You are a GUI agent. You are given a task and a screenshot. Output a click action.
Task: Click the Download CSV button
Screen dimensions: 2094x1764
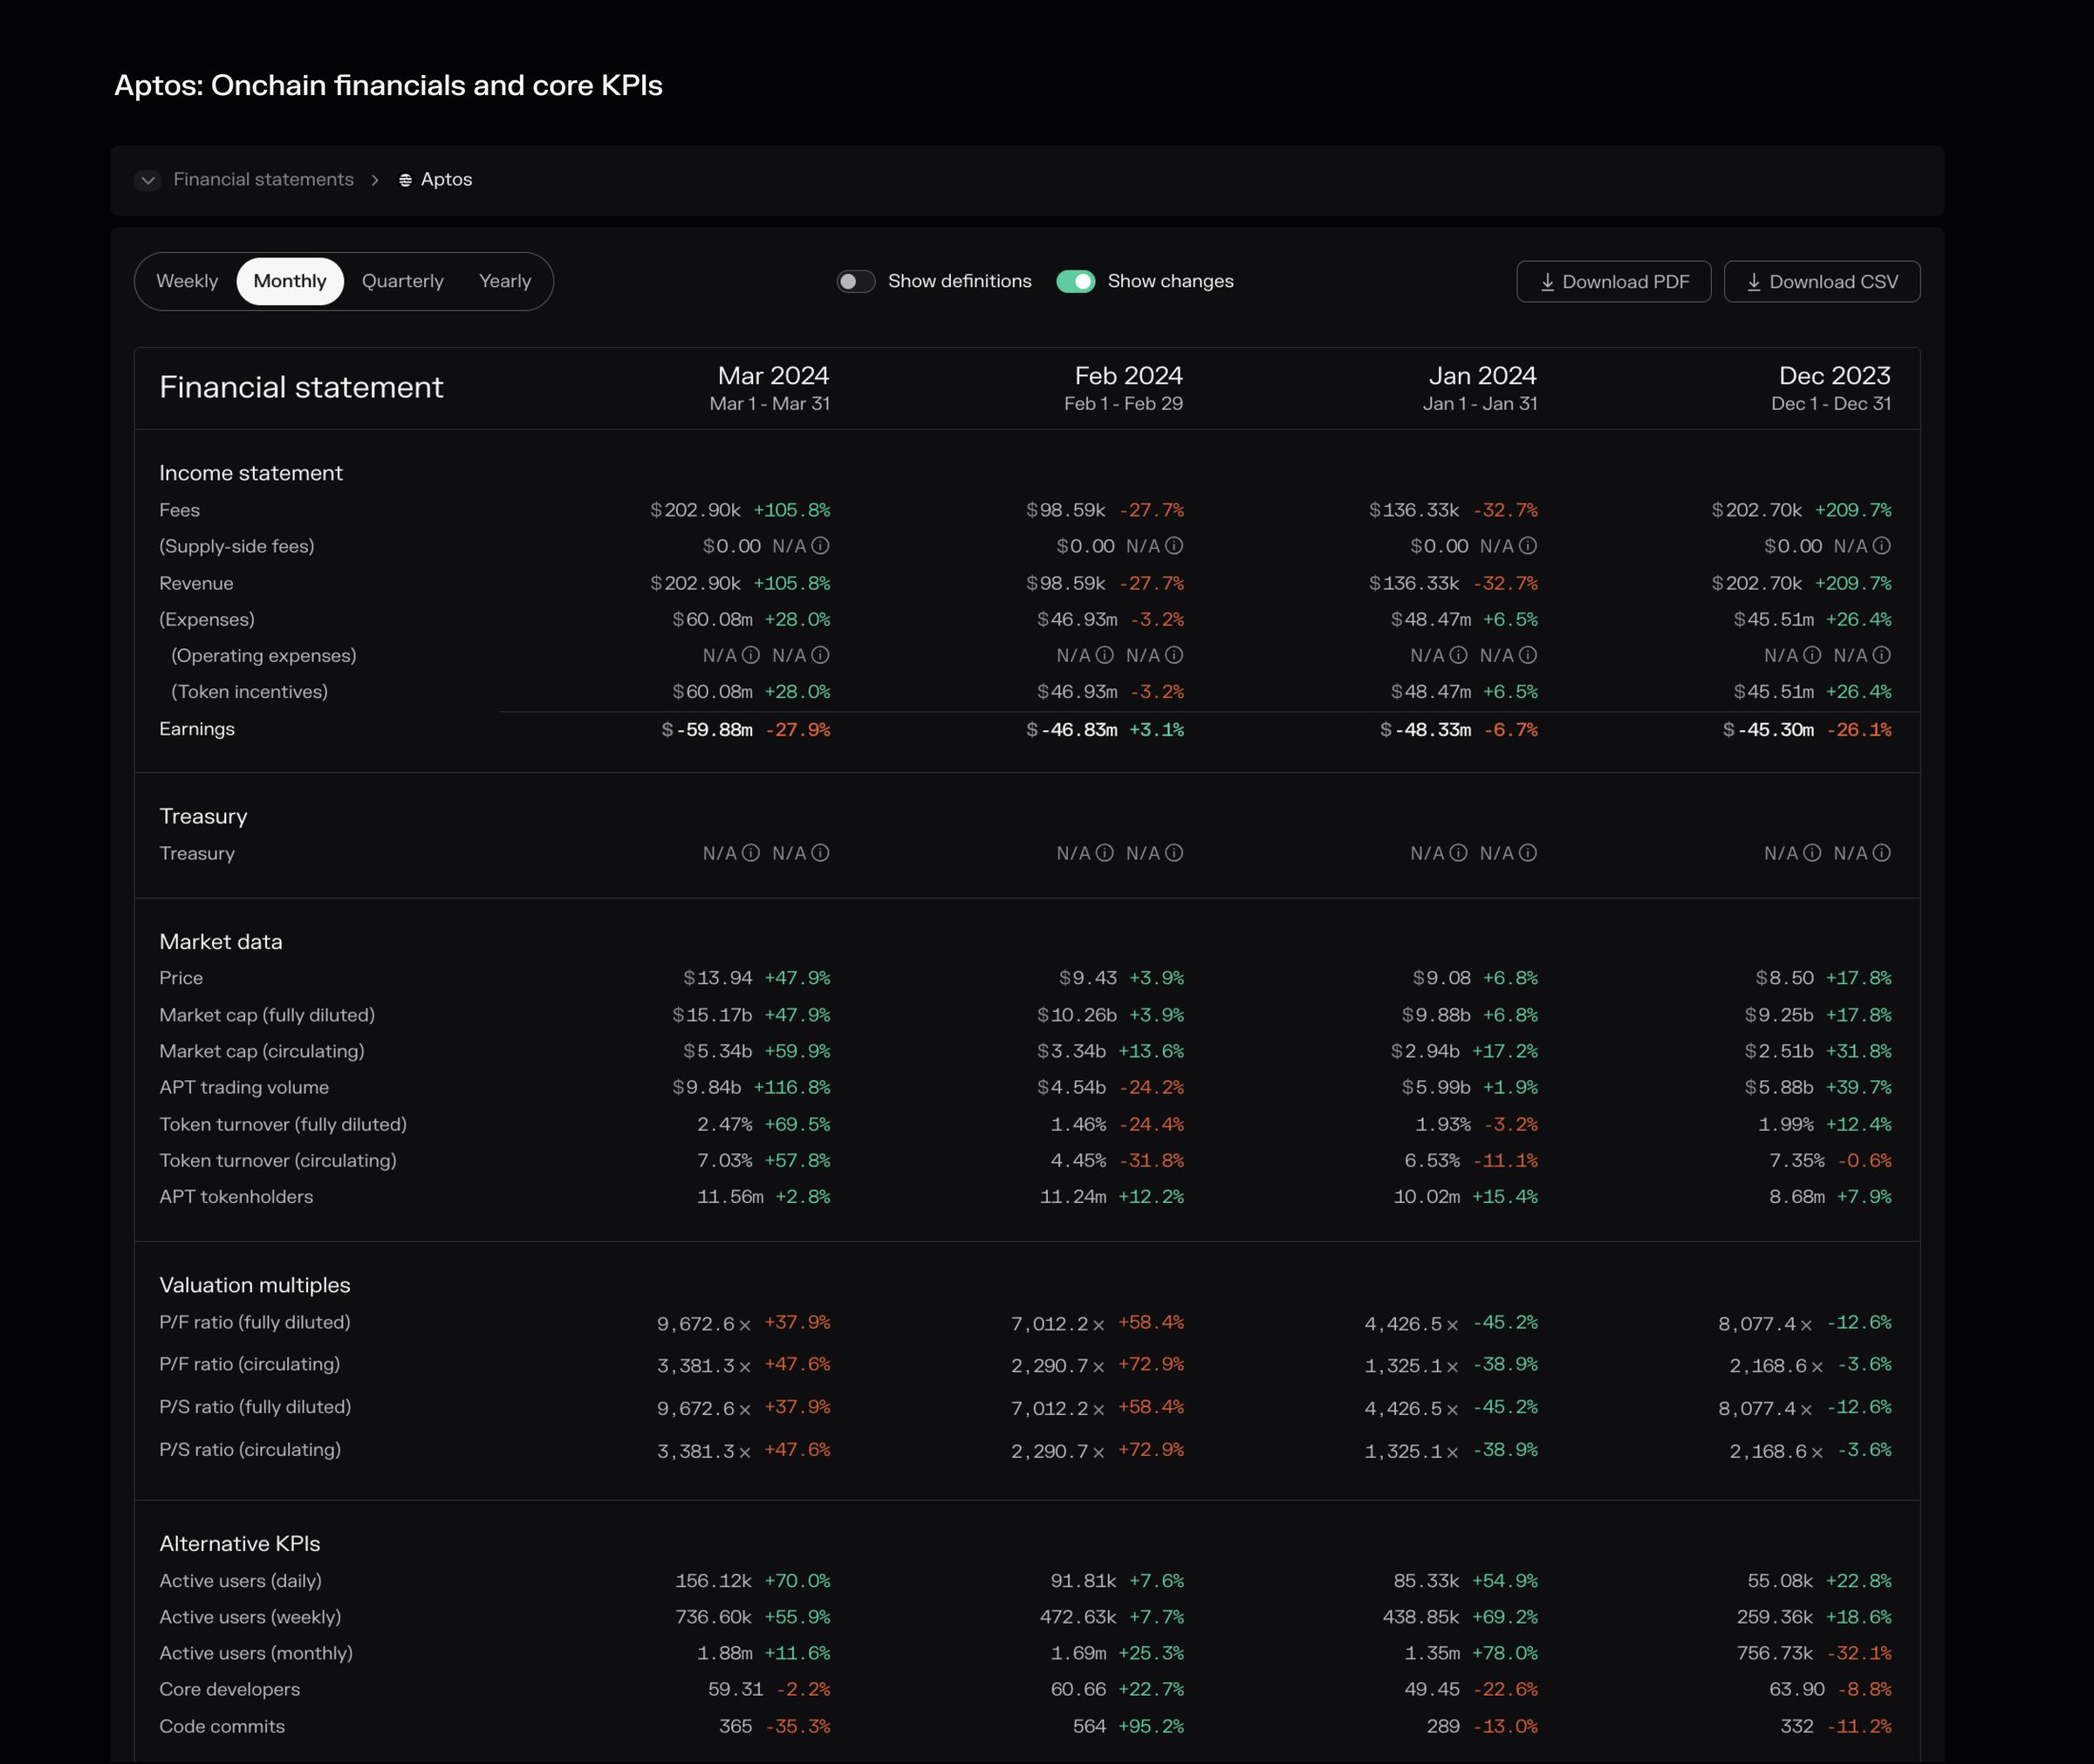tap(1821, 282)
